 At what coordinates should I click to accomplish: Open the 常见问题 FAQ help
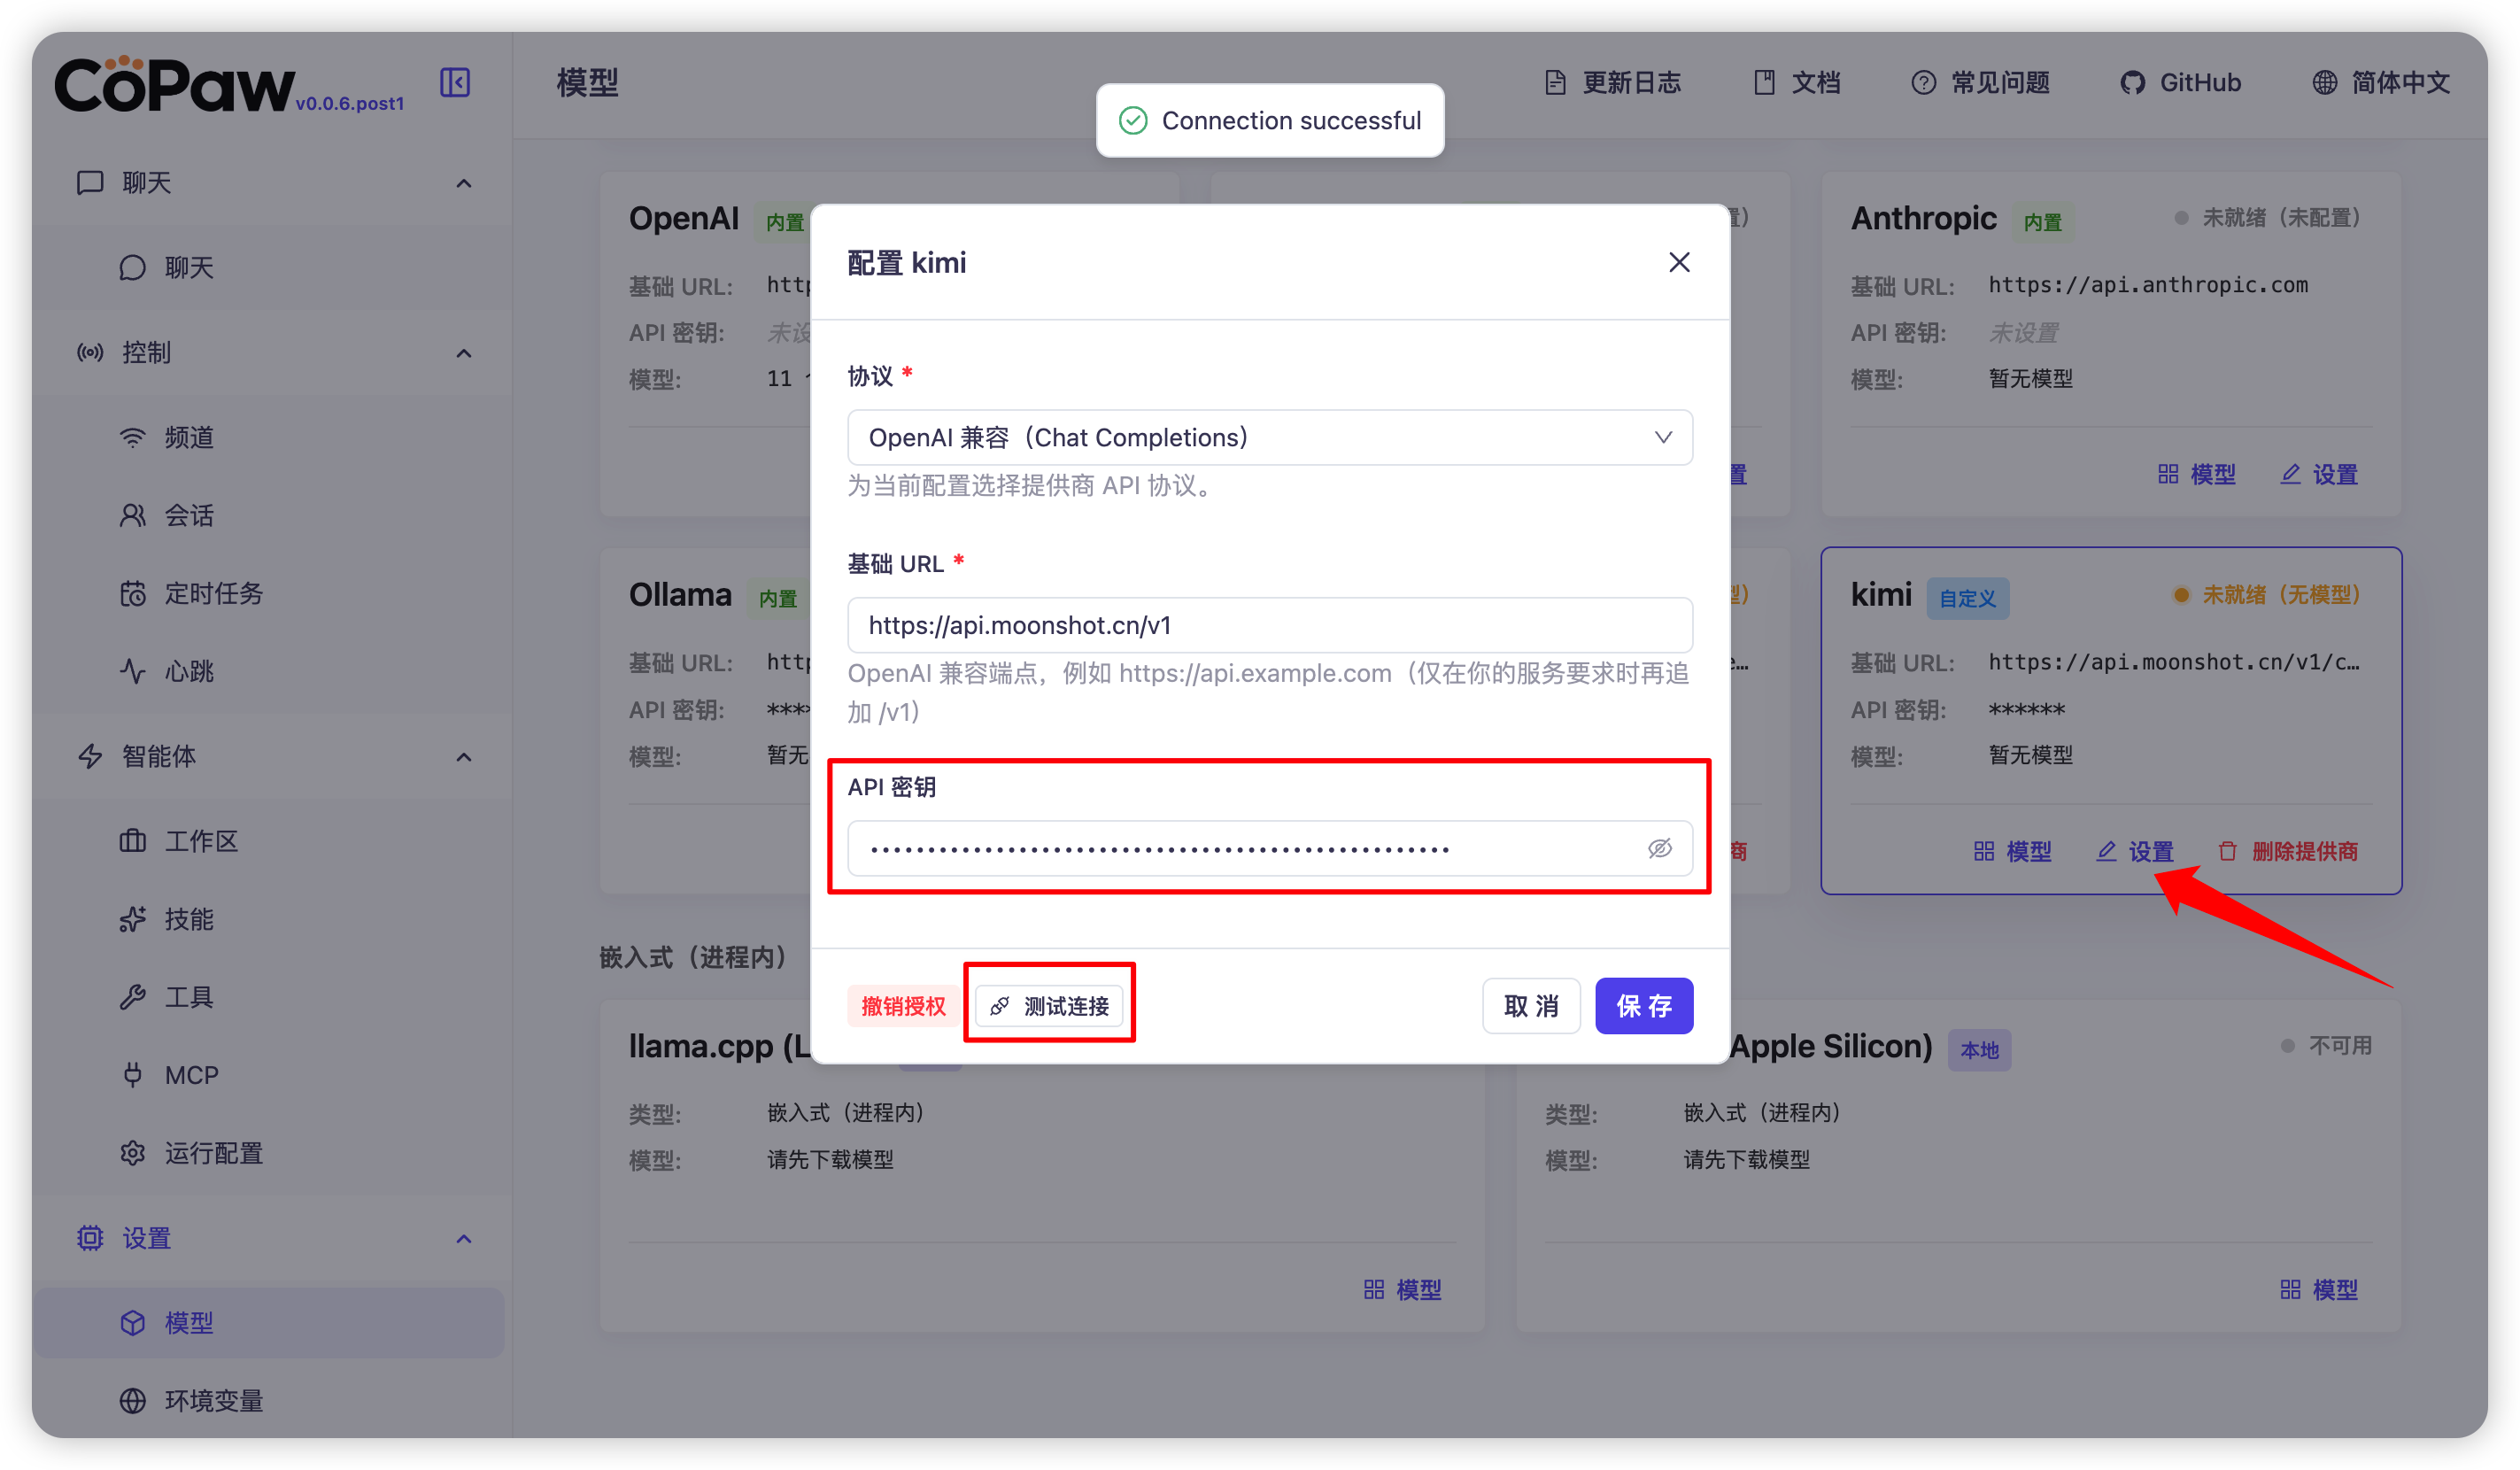point(1980,82)
